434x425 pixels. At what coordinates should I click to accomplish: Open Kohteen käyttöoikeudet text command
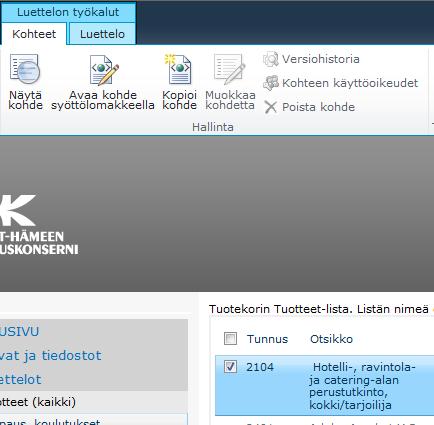350,83
